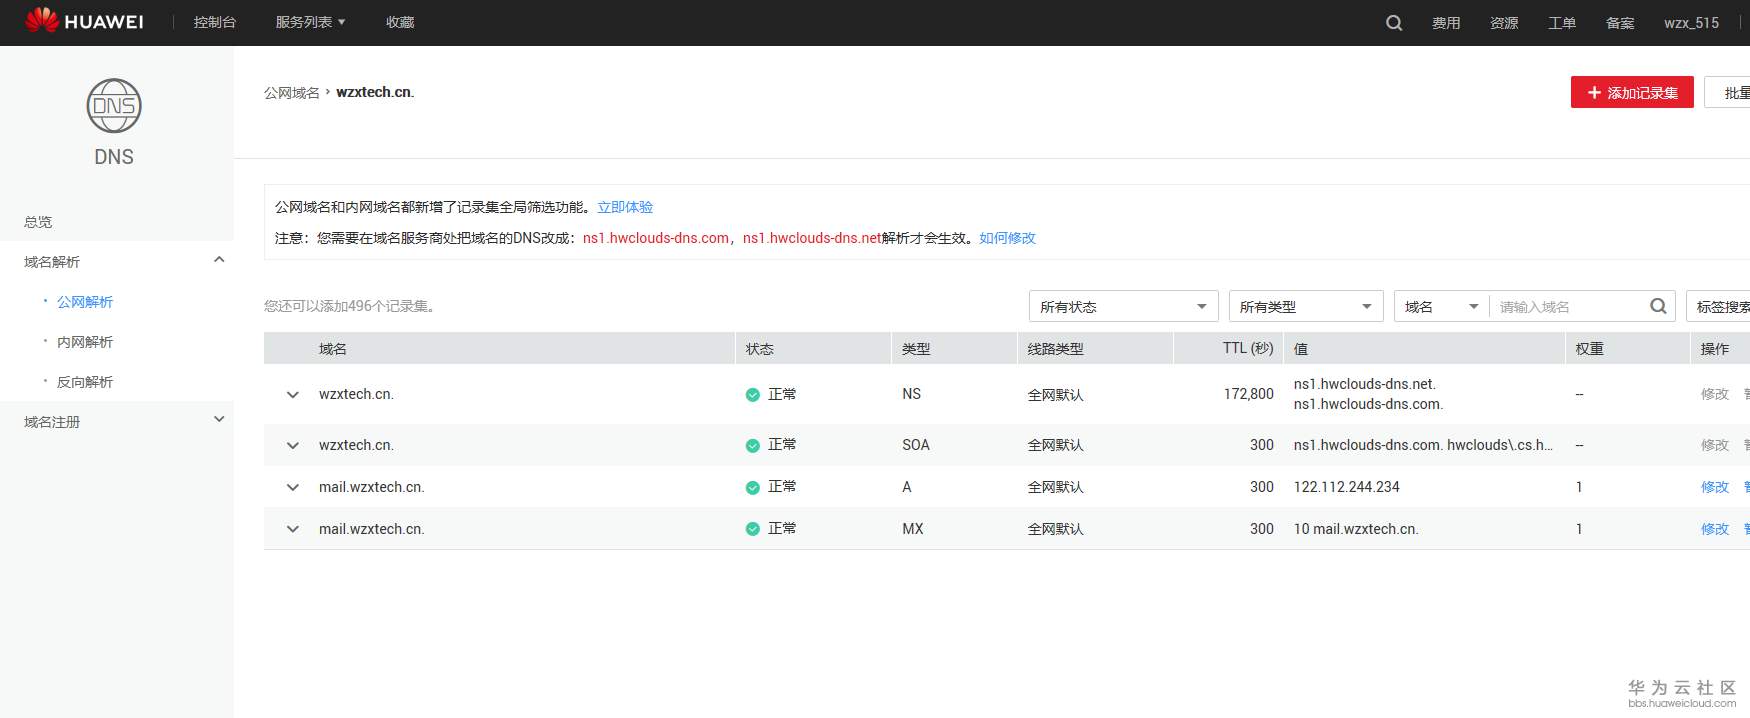Expand the mail.wzxtech.cn. MX record row
This screenshot has width=1750, height=718.
[x=293, y=529]
